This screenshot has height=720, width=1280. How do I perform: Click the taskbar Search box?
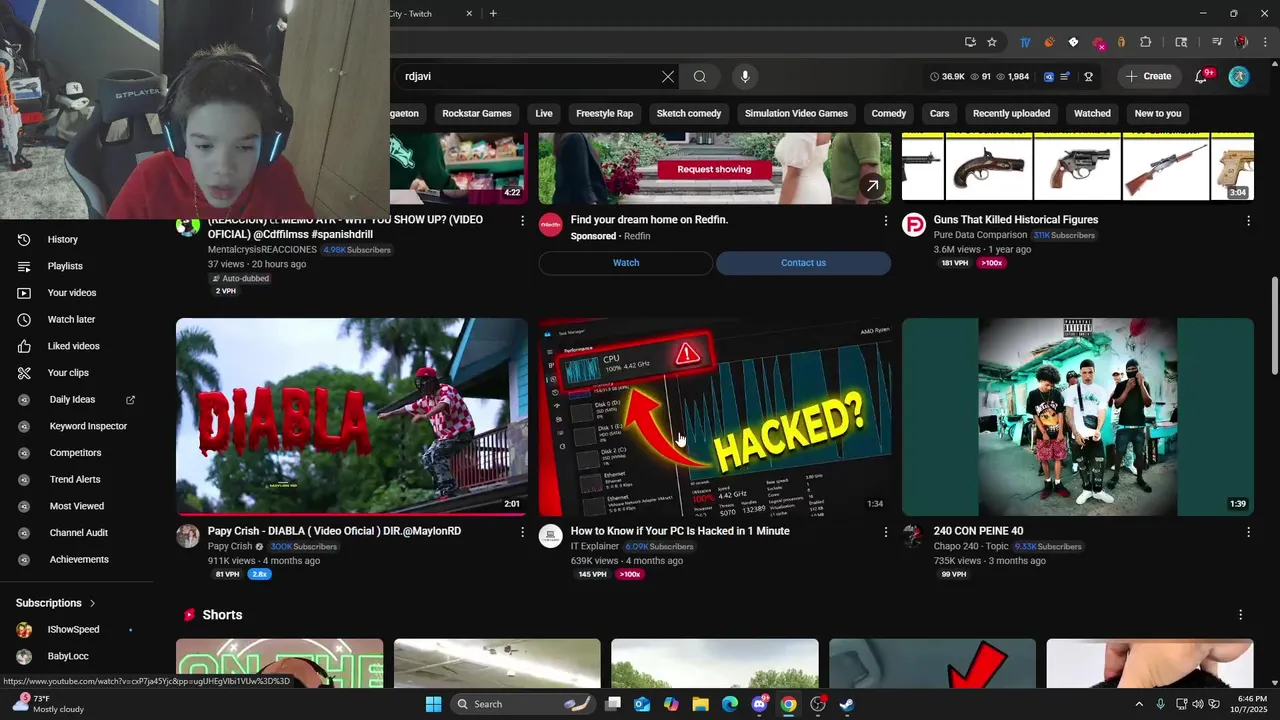tap(524, 704)
